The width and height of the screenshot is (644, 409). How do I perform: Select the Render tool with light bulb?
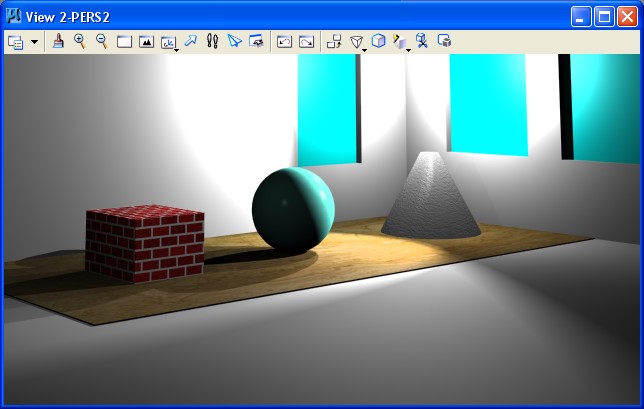(x=400, y=42)
